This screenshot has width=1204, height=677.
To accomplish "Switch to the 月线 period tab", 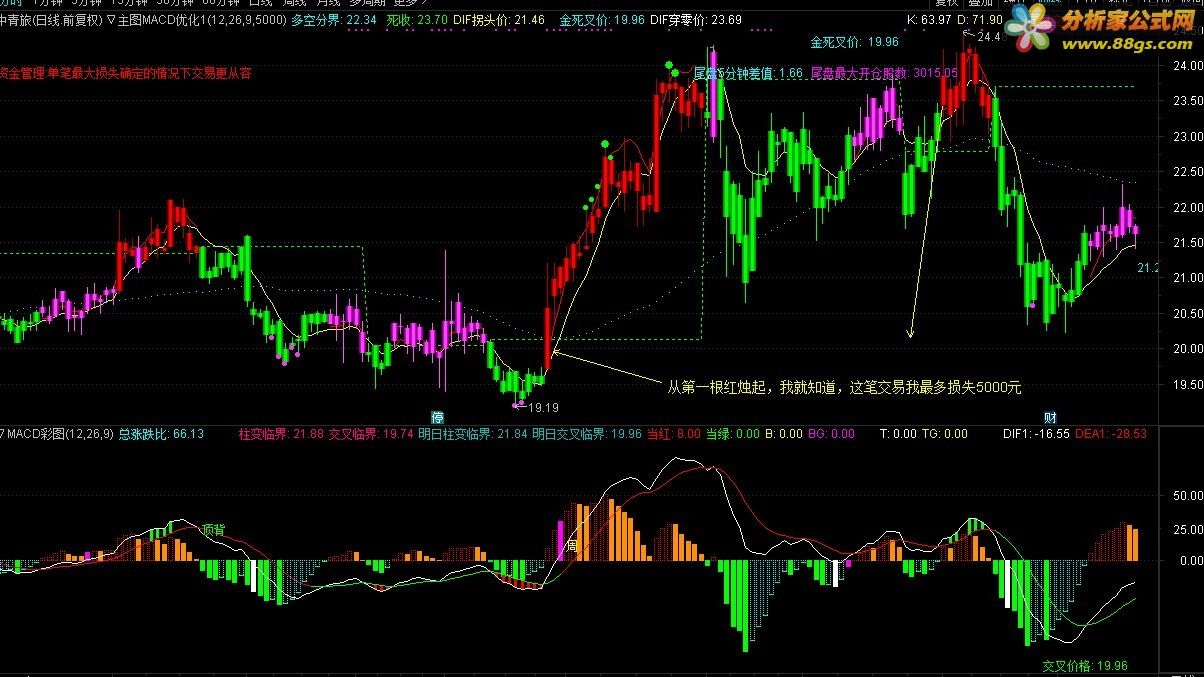I will click(x=328, y=4).
